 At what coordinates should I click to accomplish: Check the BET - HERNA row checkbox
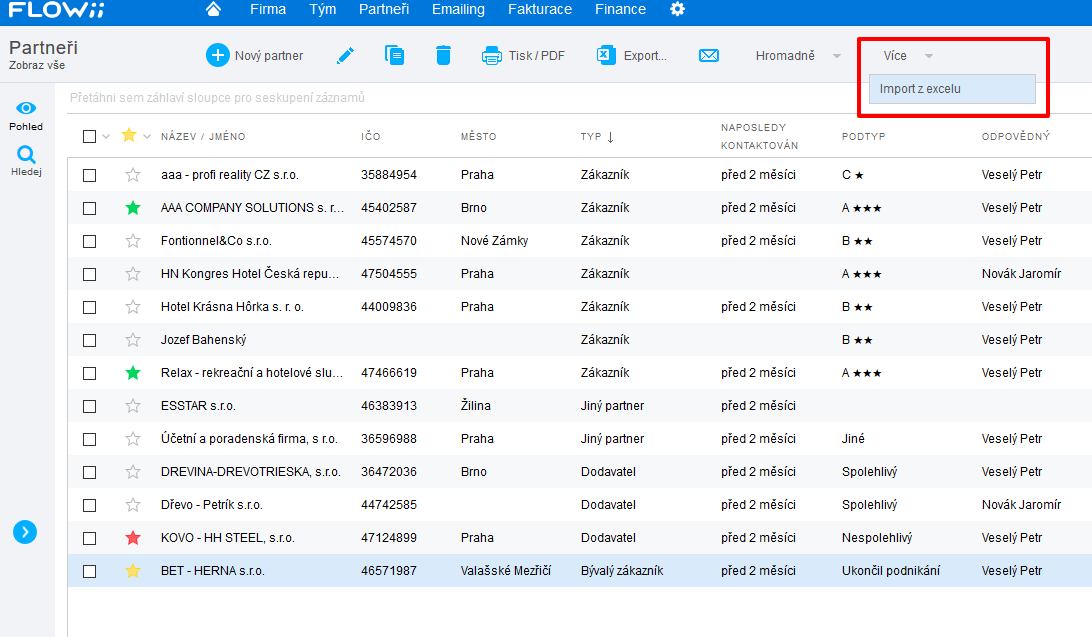(89, 572)
